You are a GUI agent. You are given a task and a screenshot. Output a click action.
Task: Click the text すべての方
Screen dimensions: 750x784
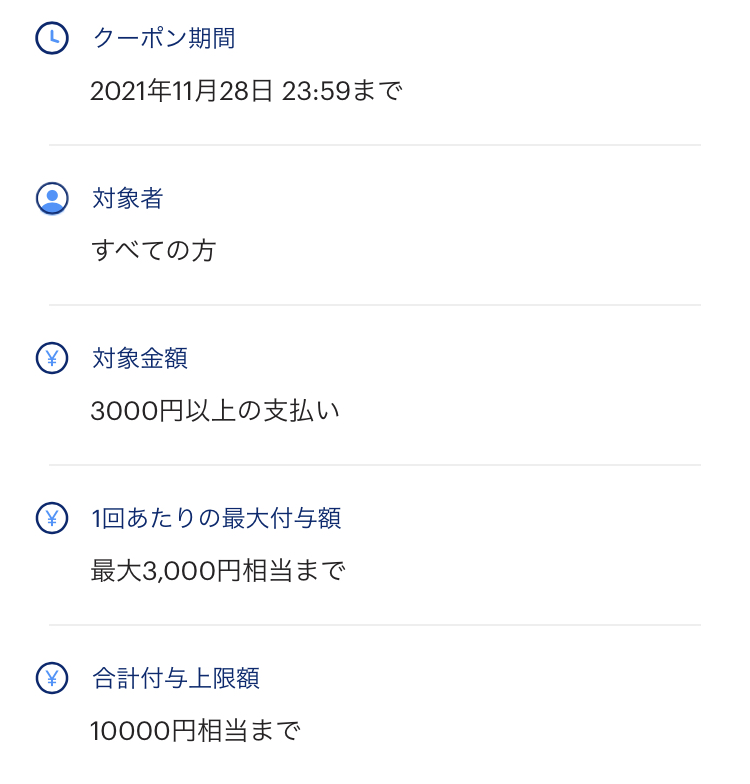coord(153,250)
